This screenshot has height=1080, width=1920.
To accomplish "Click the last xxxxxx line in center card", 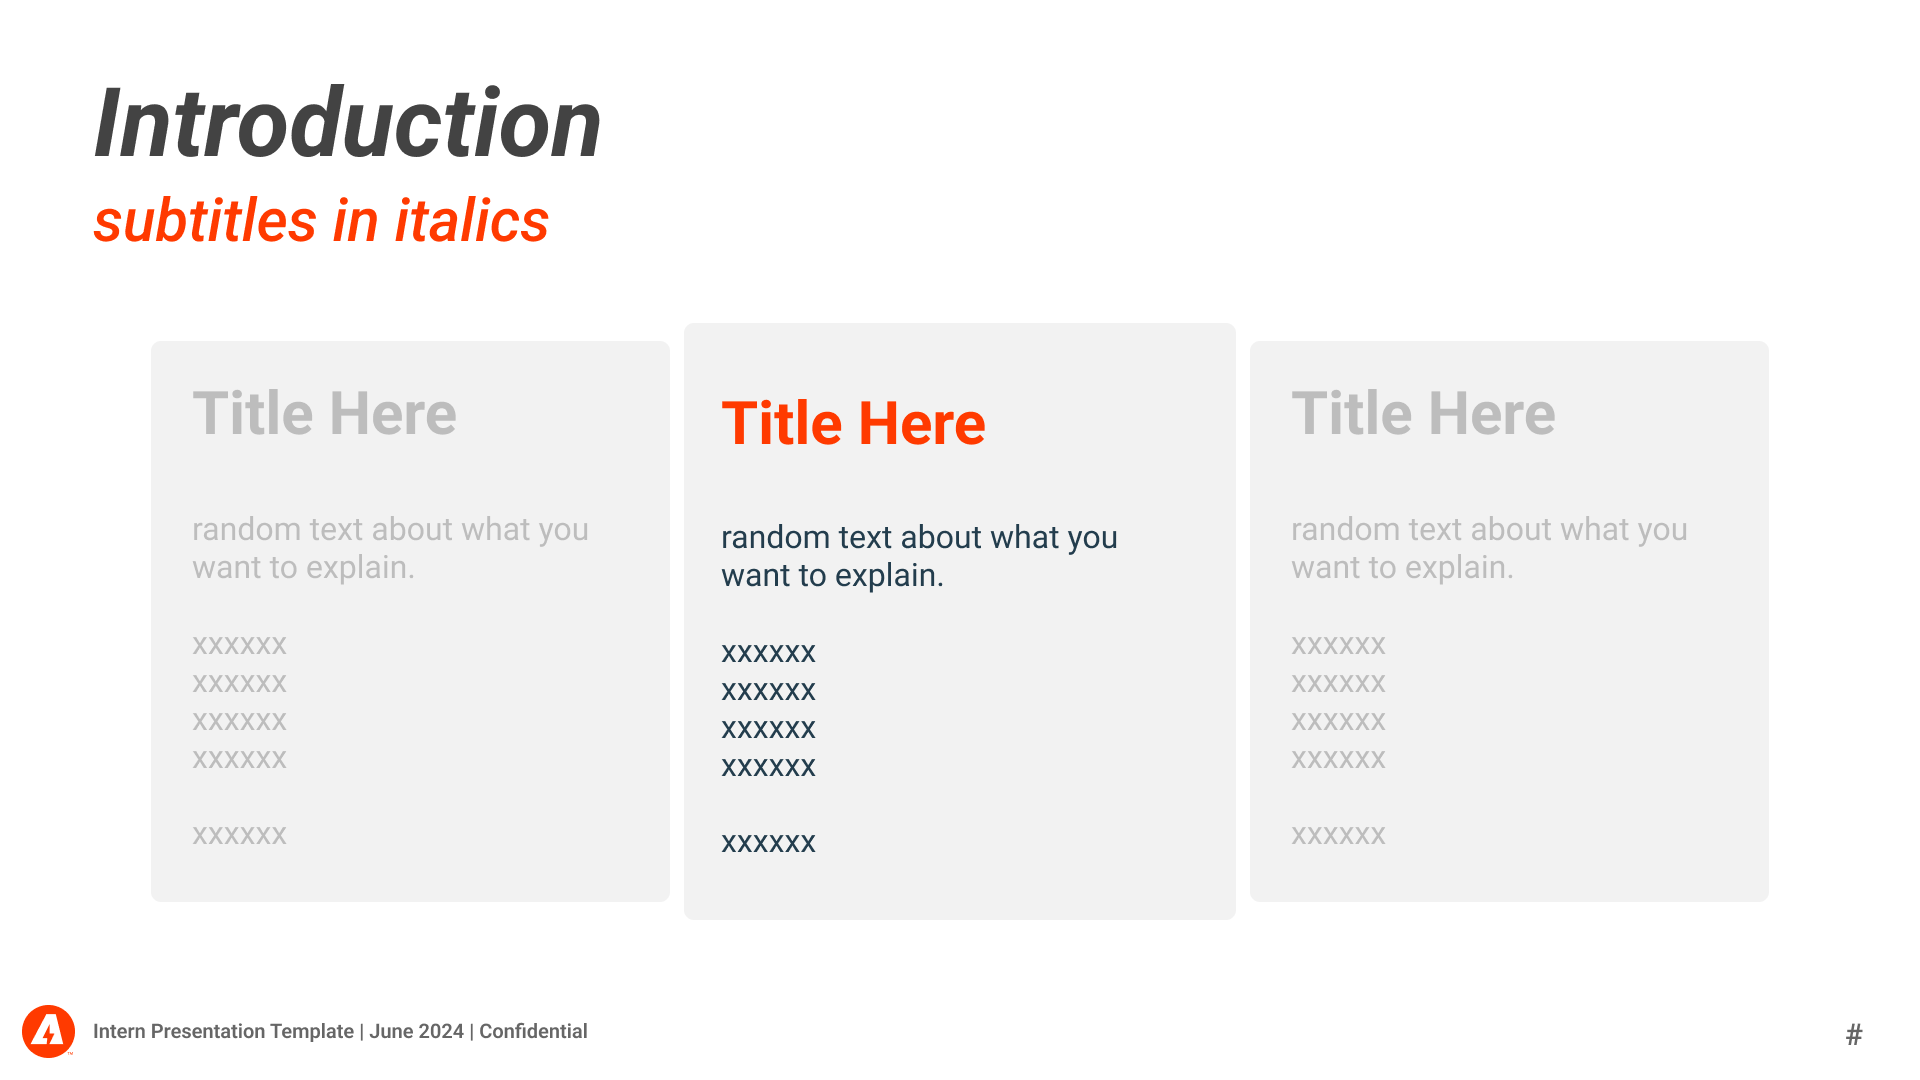I will tap(768, 843).
